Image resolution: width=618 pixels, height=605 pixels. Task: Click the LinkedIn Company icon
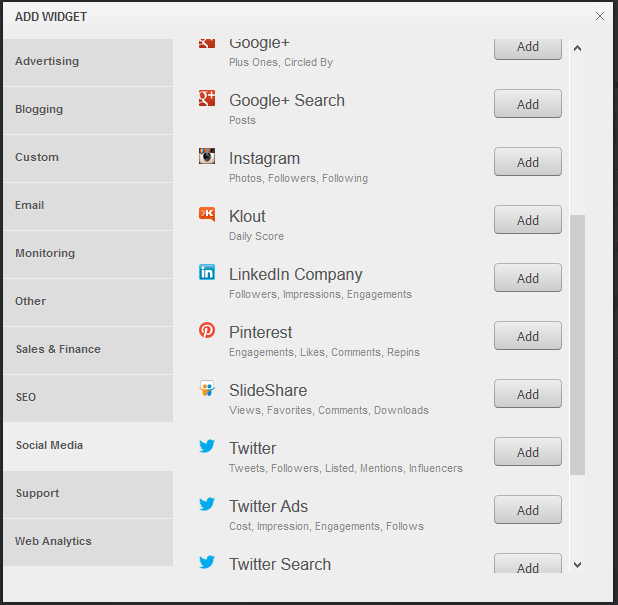(x=207, y=272)
